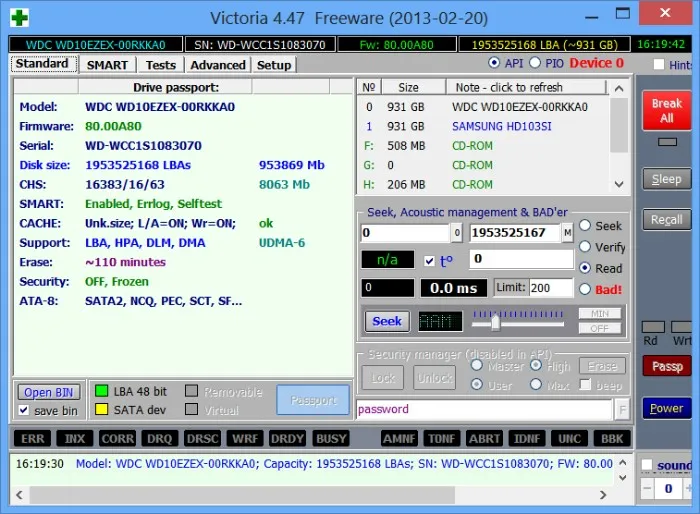Toggle the save bin checkbox
The height and width of the screenshot is (514, 700).
(24, 410)
